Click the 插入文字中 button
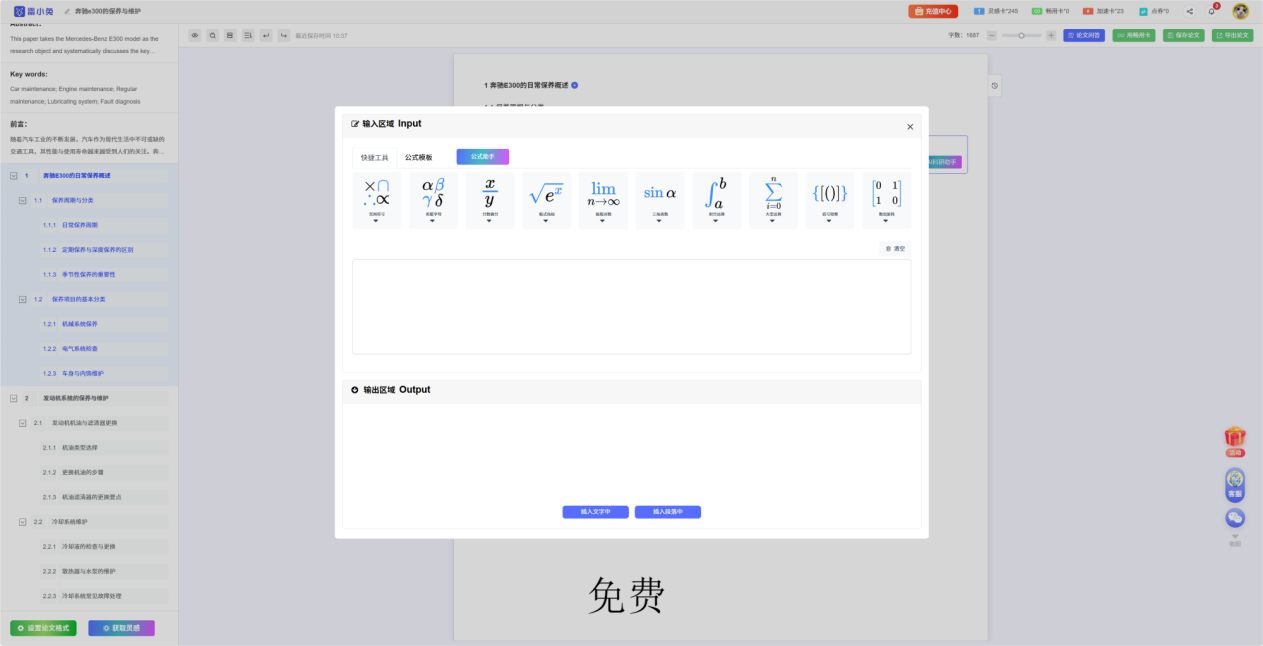Screen dimensions: 1263x646 [595, 512]
